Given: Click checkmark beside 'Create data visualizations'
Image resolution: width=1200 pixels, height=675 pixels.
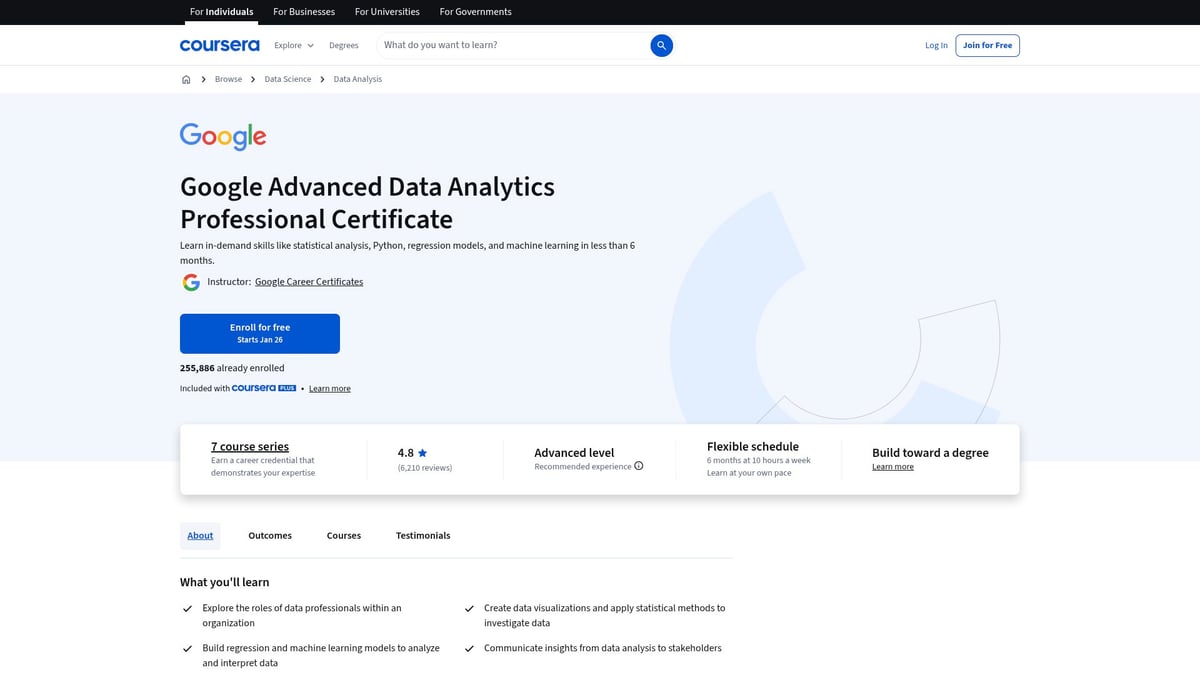Looking at the screenshot, I should click(469, 608).
